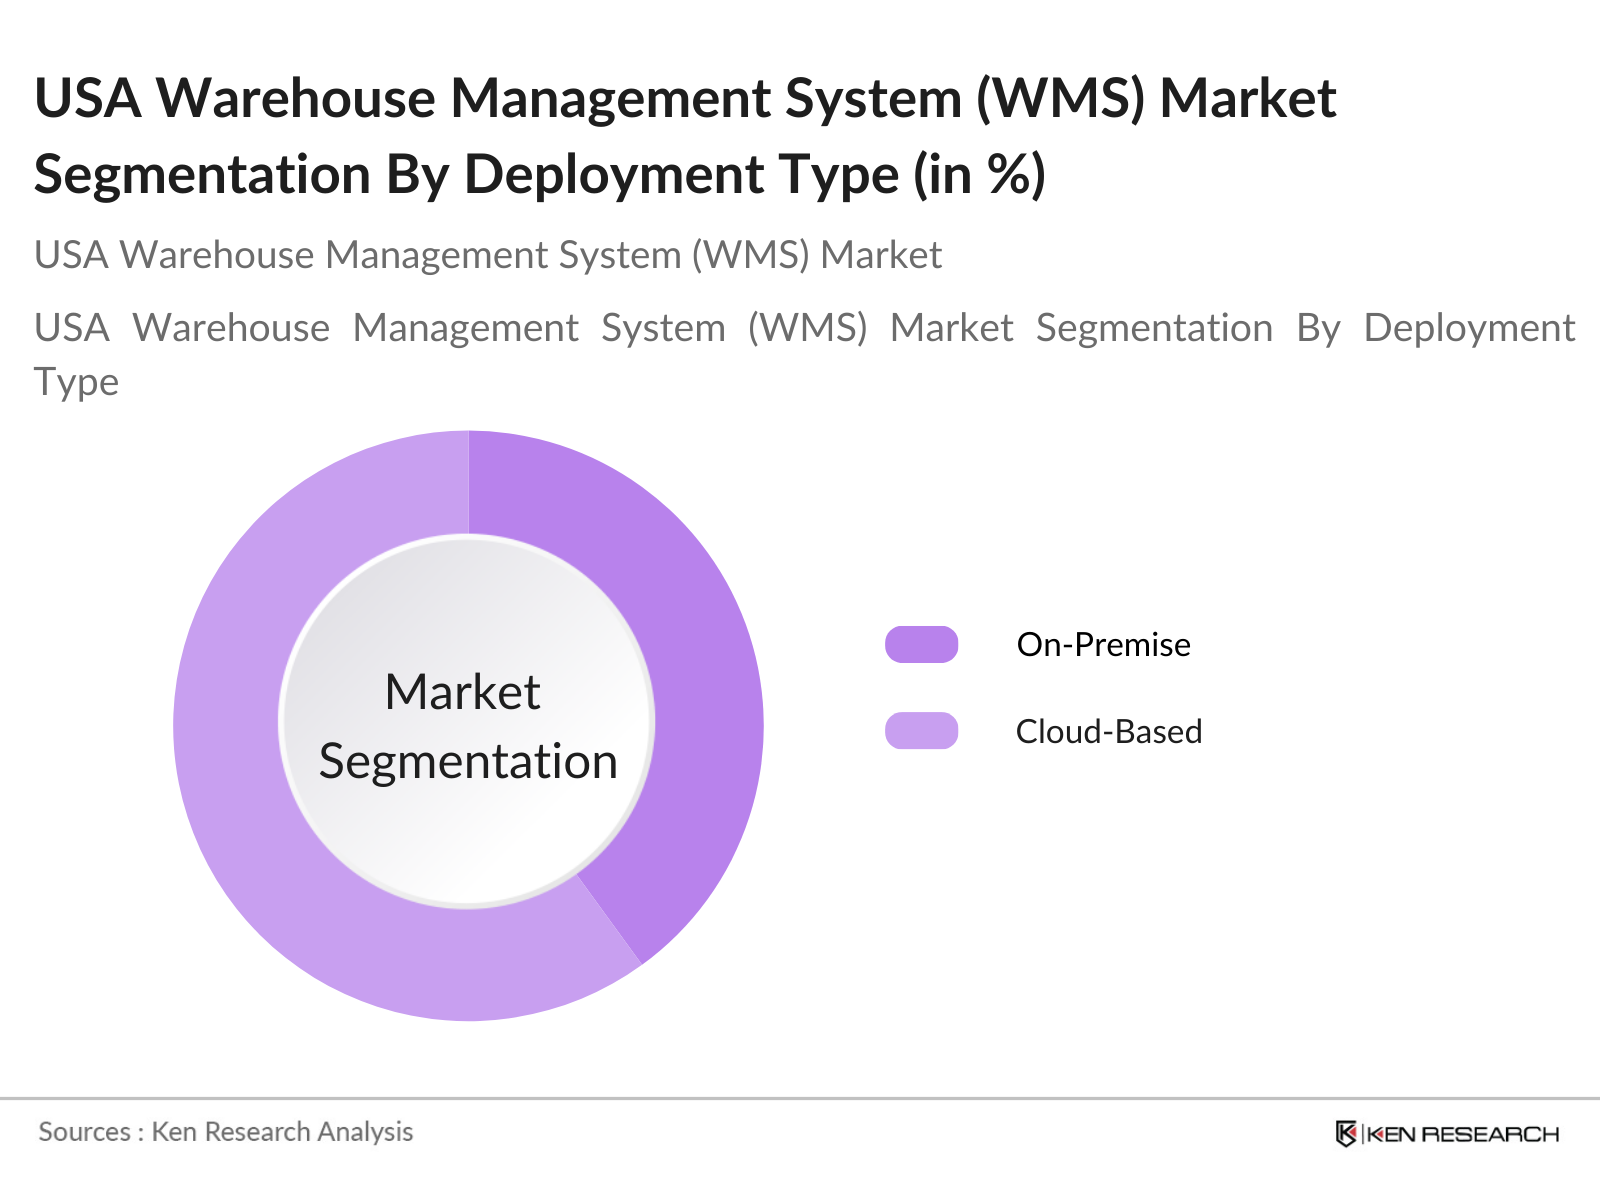Click the On-Premise legend color marker
1600x1200 pixels.
point(921,645)
